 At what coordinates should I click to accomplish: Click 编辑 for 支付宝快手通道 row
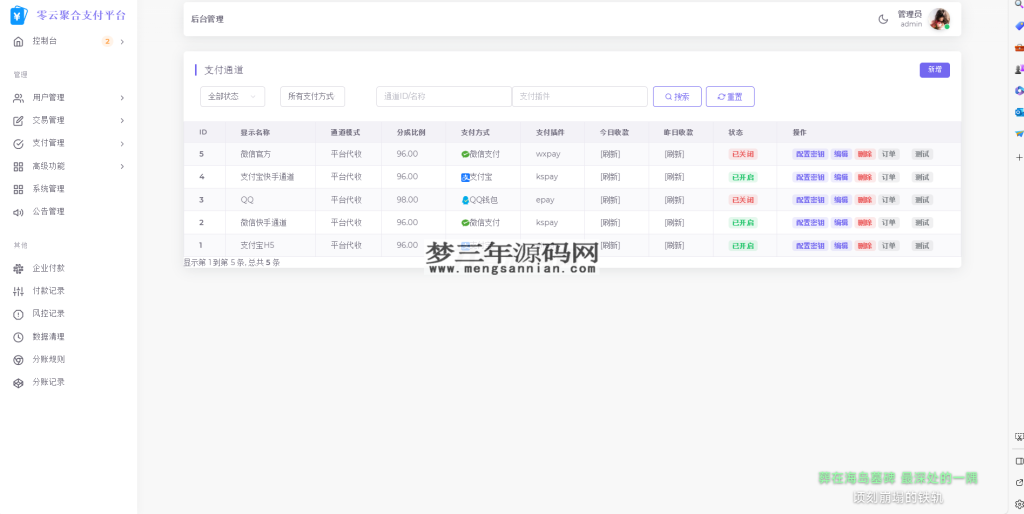pos(841,177)
